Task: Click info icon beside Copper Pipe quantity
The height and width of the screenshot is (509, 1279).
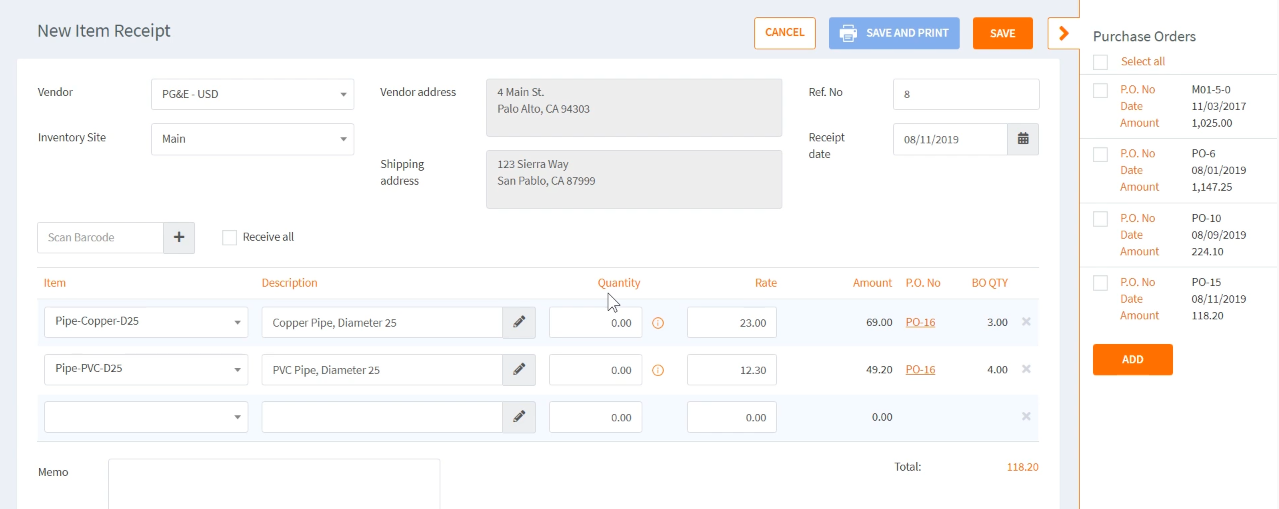Action: coord(658,323)
